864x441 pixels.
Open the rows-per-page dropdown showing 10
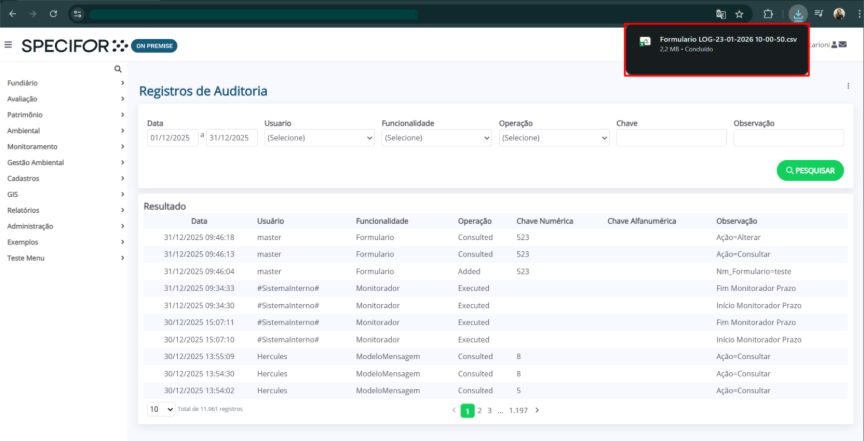(161, 409)
